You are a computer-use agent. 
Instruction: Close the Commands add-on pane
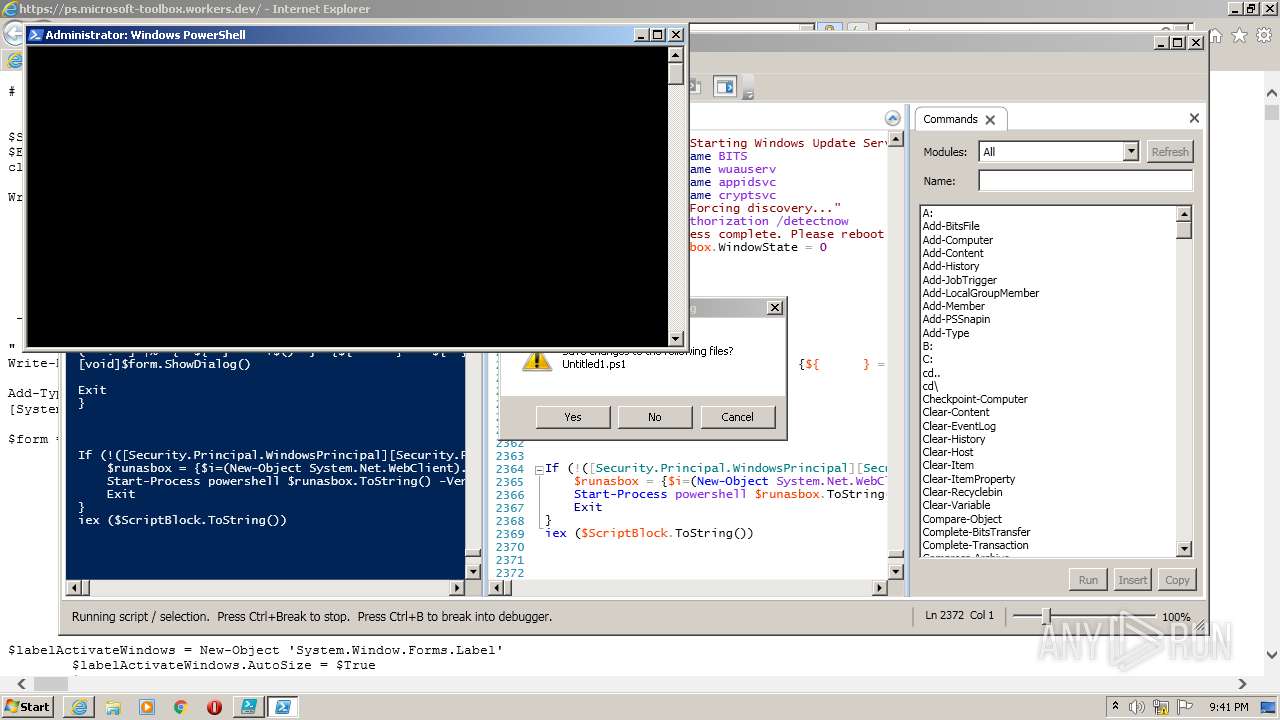[x=1194, y=118]
